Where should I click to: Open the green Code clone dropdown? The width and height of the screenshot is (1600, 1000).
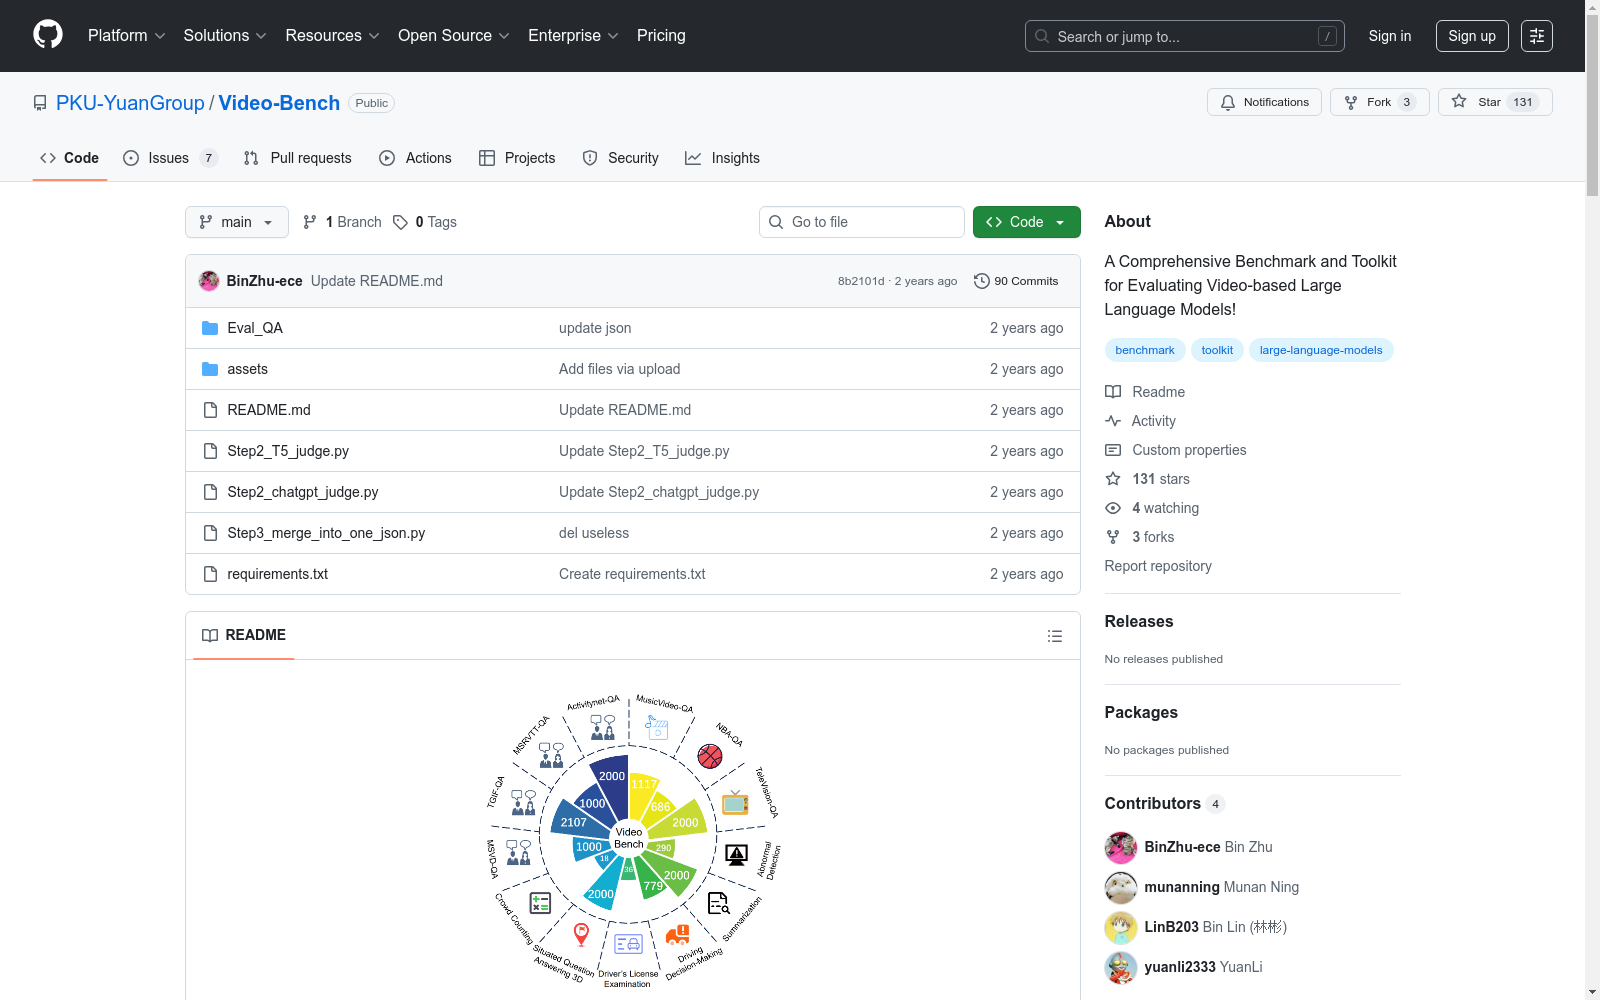tap(1026, 222)
